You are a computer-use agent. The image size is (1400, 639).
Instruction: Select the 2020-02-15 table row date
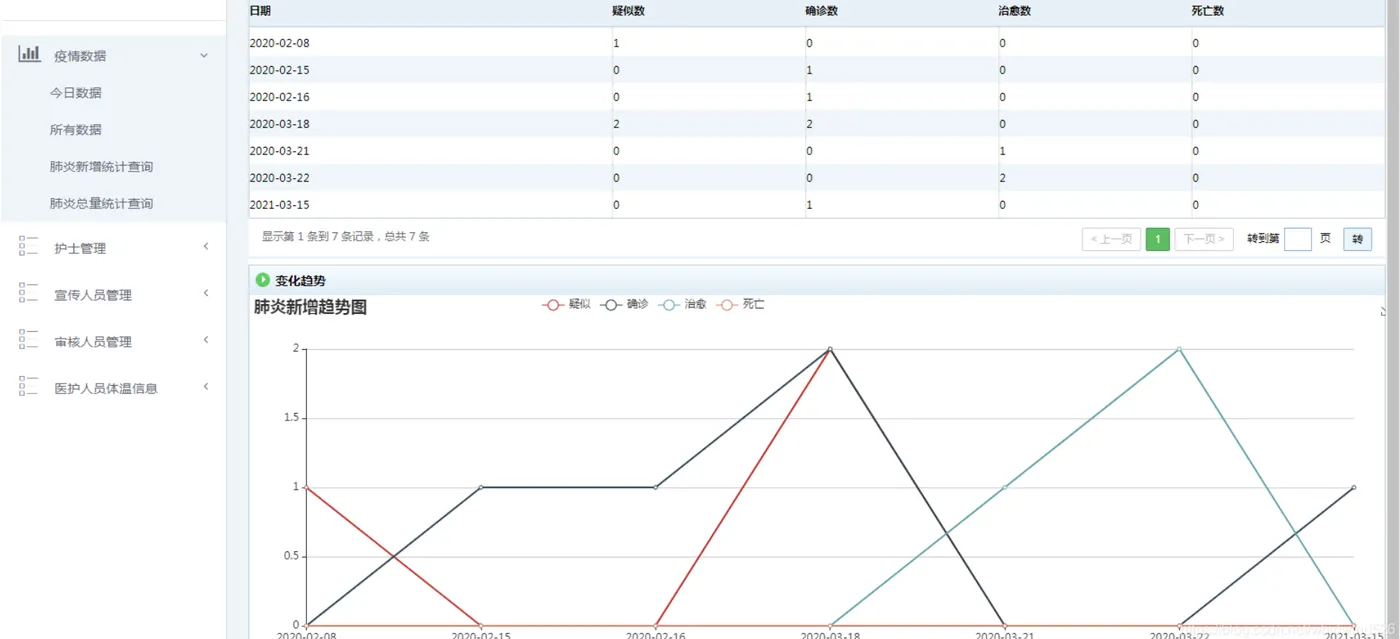[x=279, y=71]
